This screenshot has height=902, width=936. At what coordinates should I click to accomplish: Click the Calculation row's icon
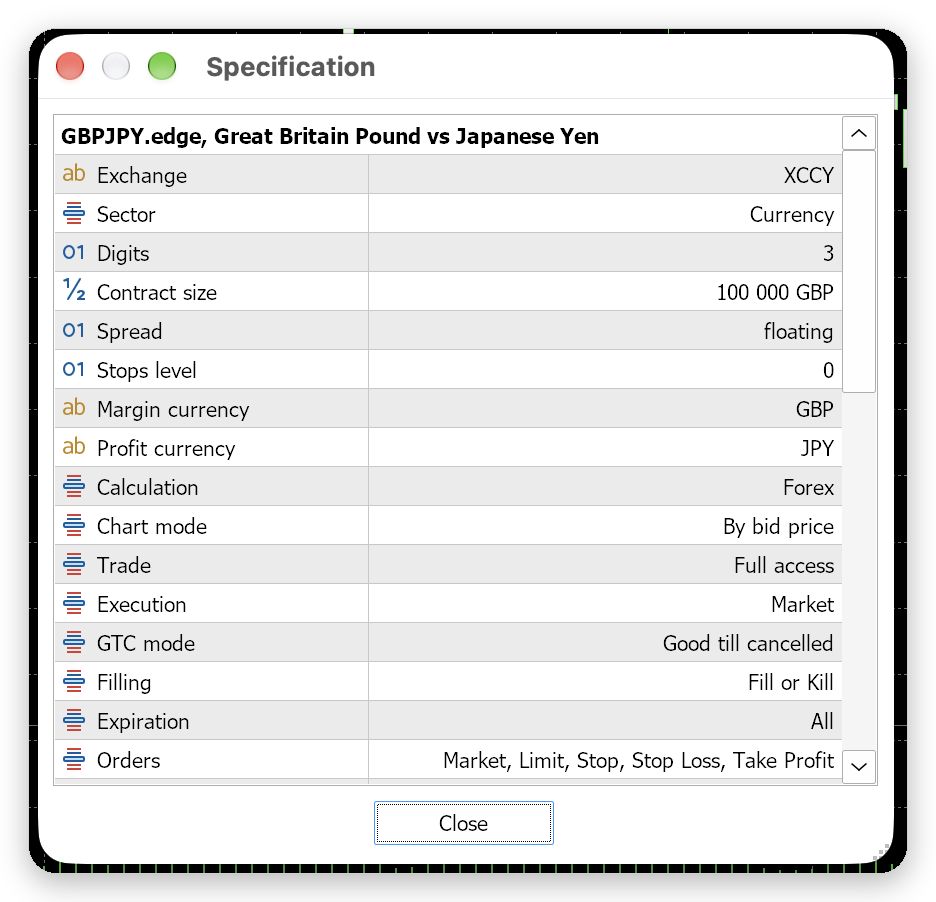pos(74,487)
